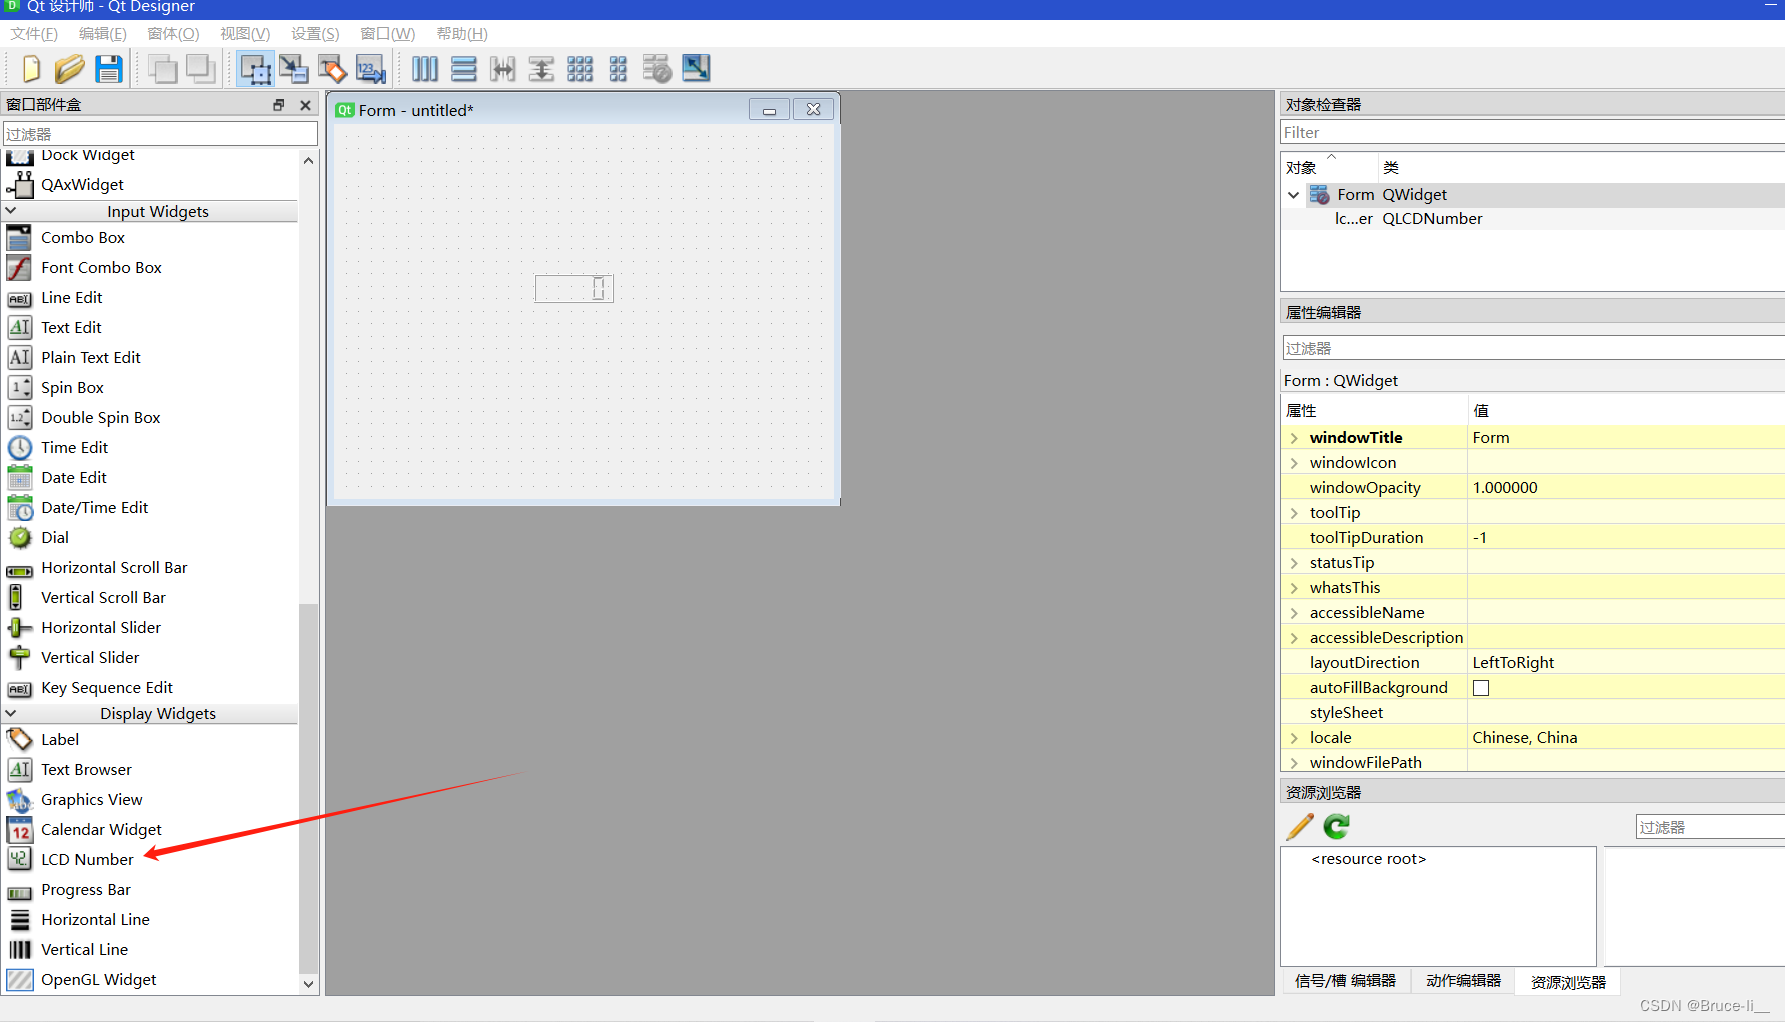Open the 窗体(O) menu
1785x1022 pixels.
(x=173, y=34)
